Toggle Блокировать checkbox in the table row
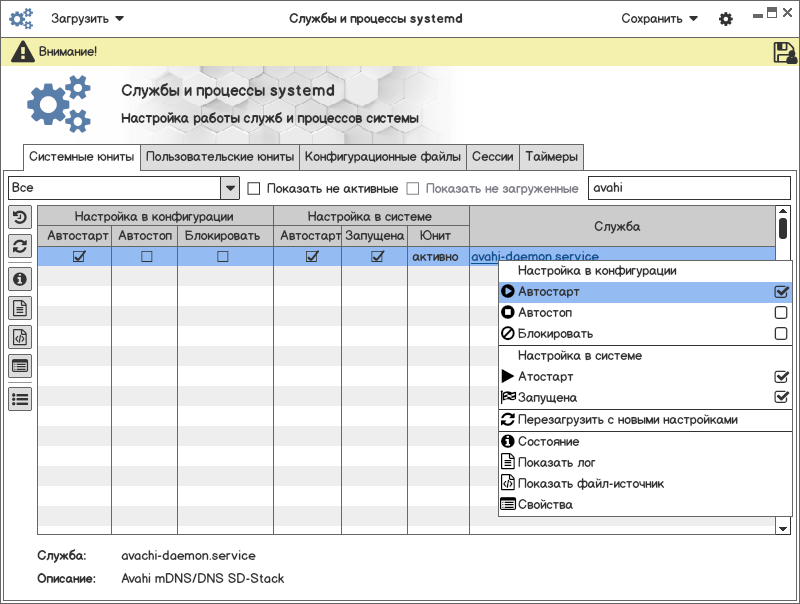The image size is (800, 604). [223, 257]
